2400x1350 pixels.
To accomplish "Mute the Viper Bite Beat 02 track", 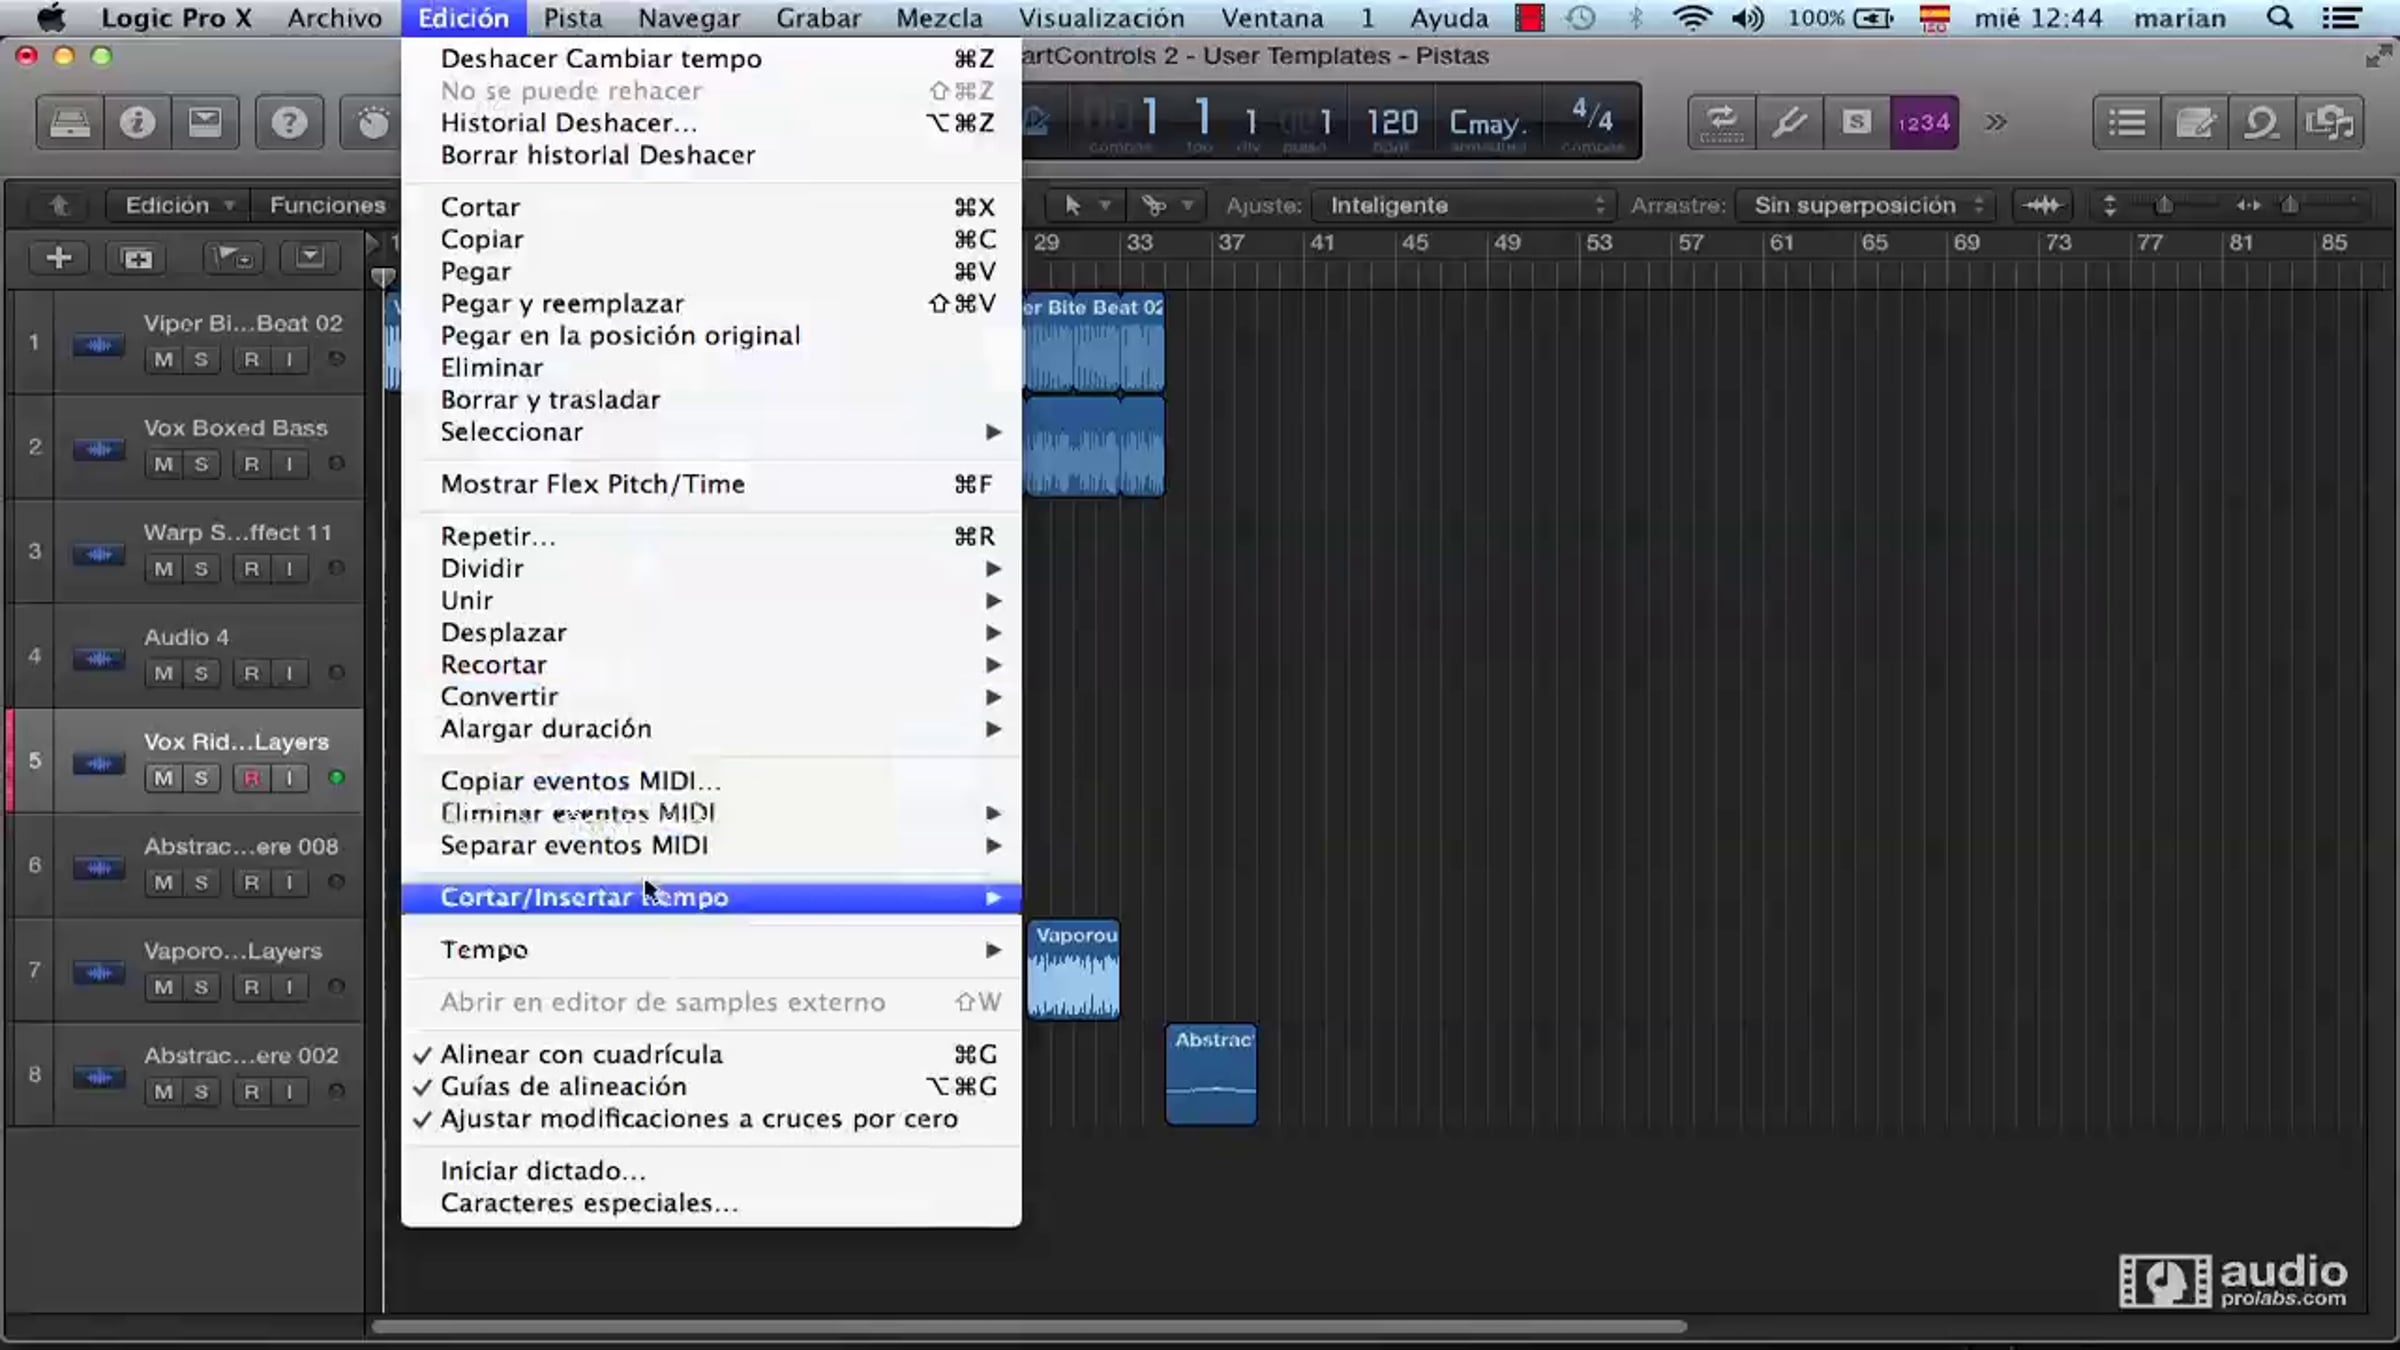I will tap(163, 360).
